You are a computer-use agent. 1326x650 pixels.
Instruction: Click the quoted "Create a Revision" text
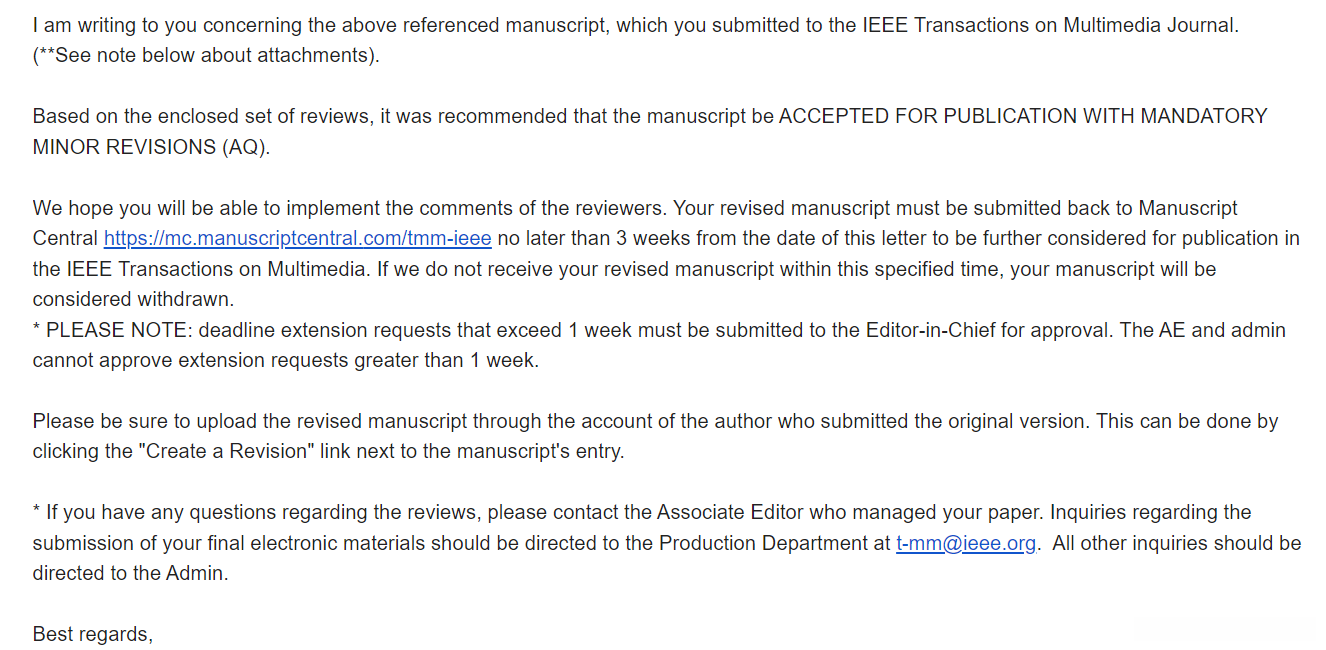click(x=226, y=451)
